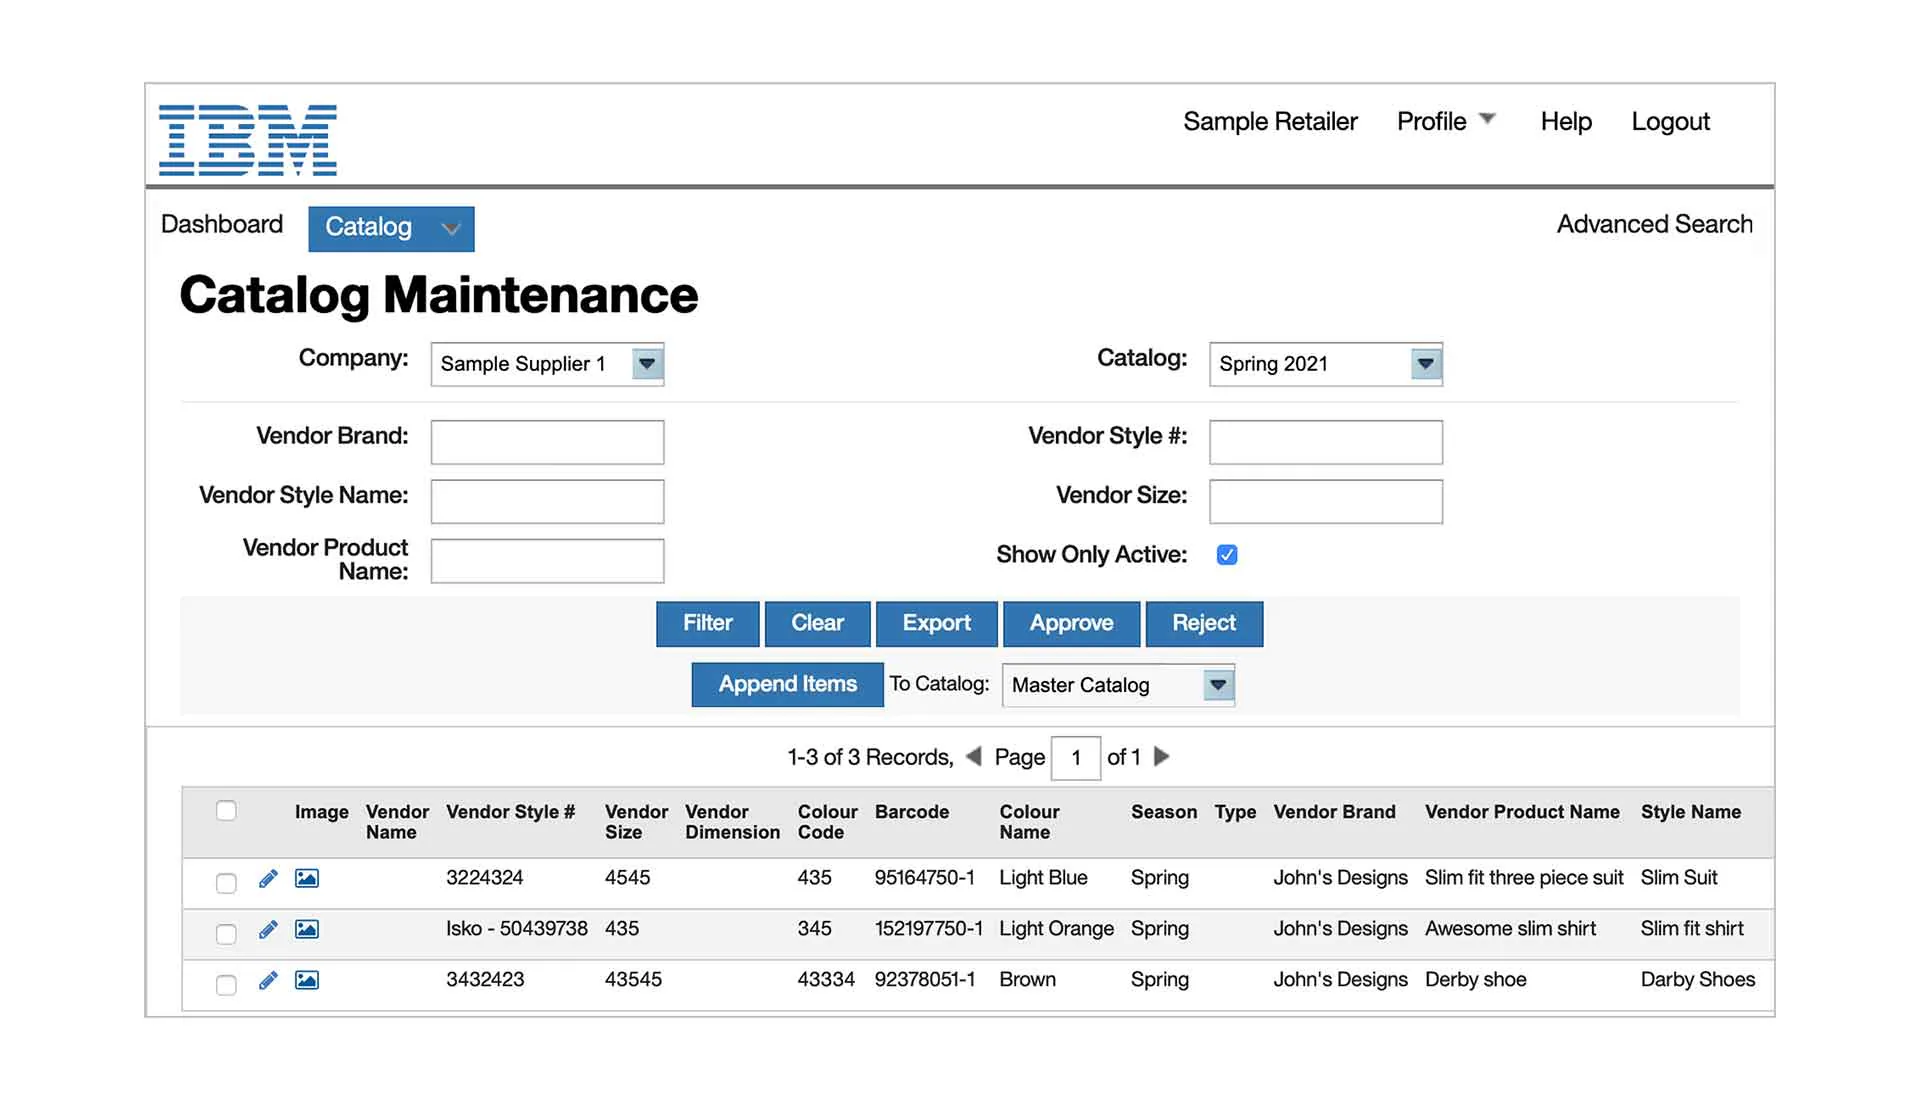Expand the Spring 2021 catalog dropdown
Screen dimensions: 1920x1100
1425,364
